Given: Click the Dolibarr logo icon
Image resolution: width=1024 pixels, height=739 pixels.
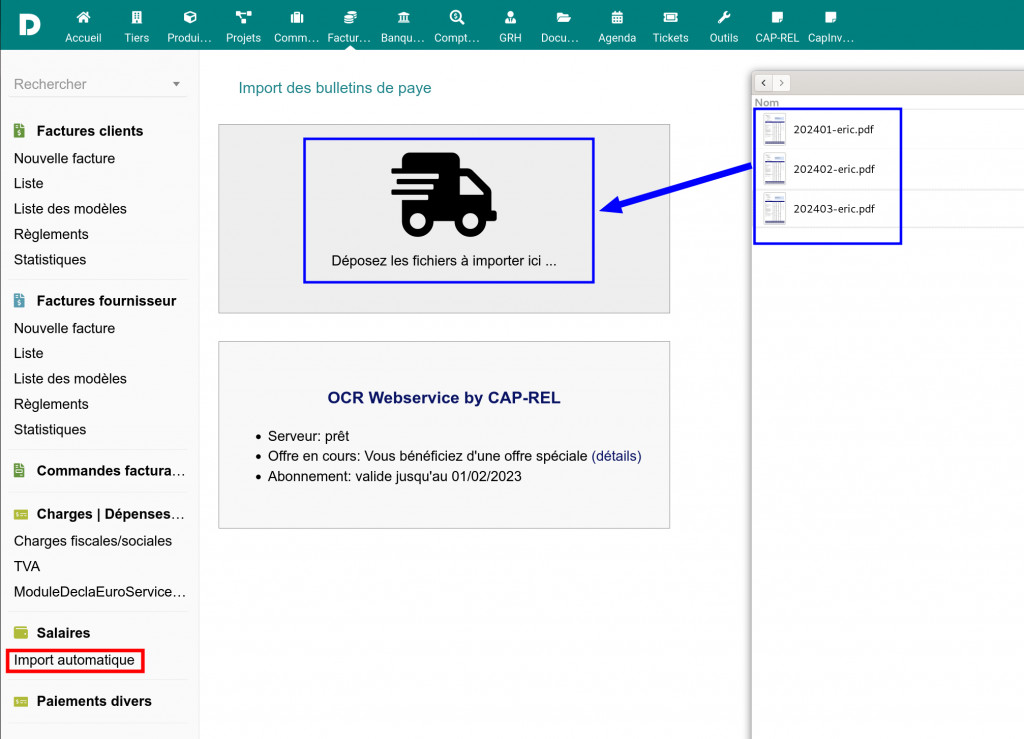Looking at the screenshot, I should click(x=29, y=24).
